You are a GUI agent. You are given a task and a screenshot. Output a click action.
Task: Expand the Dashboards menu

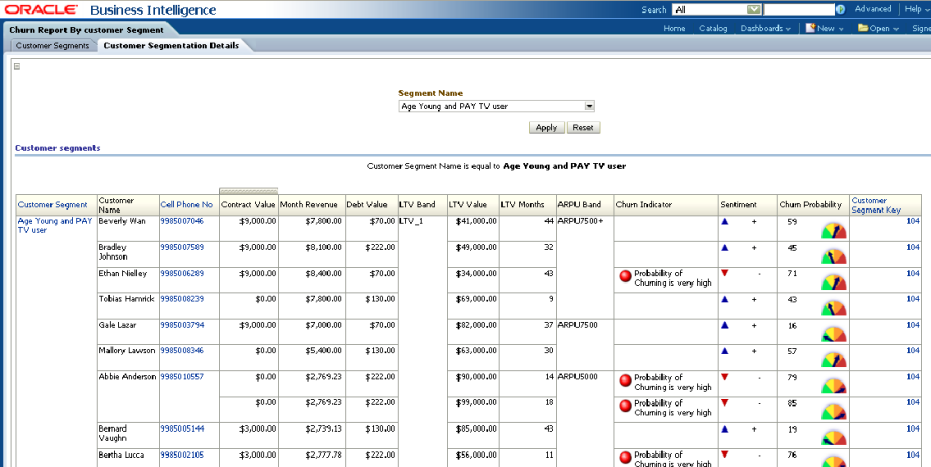(x=765, y=28)
